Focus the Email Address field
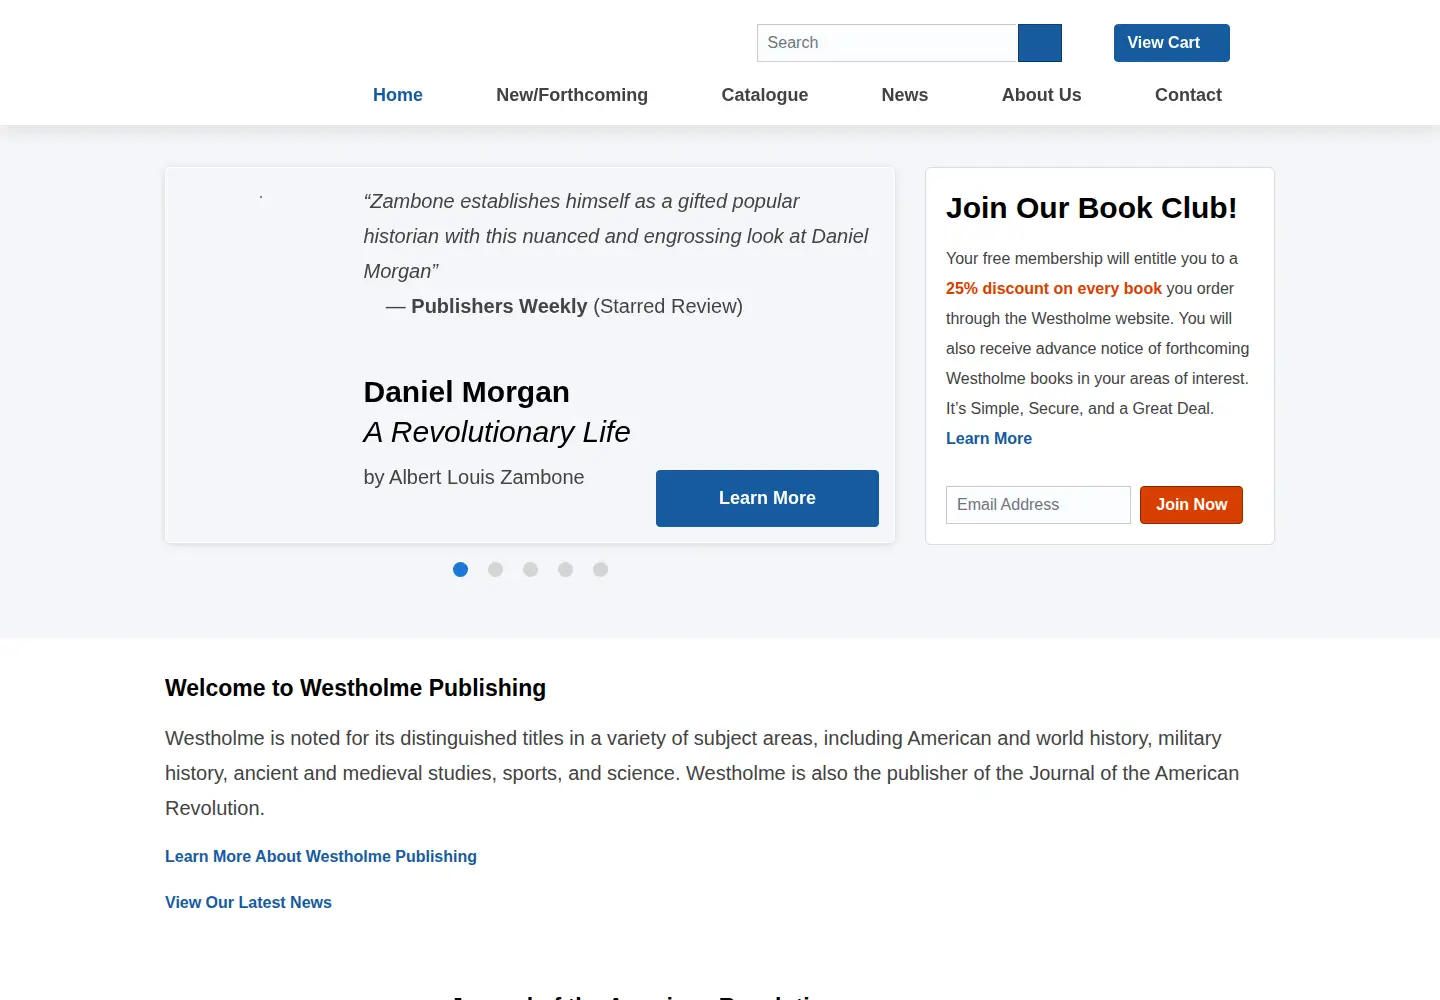1440x1000 pixels. pyautogui.click(x=1038, y=505)
